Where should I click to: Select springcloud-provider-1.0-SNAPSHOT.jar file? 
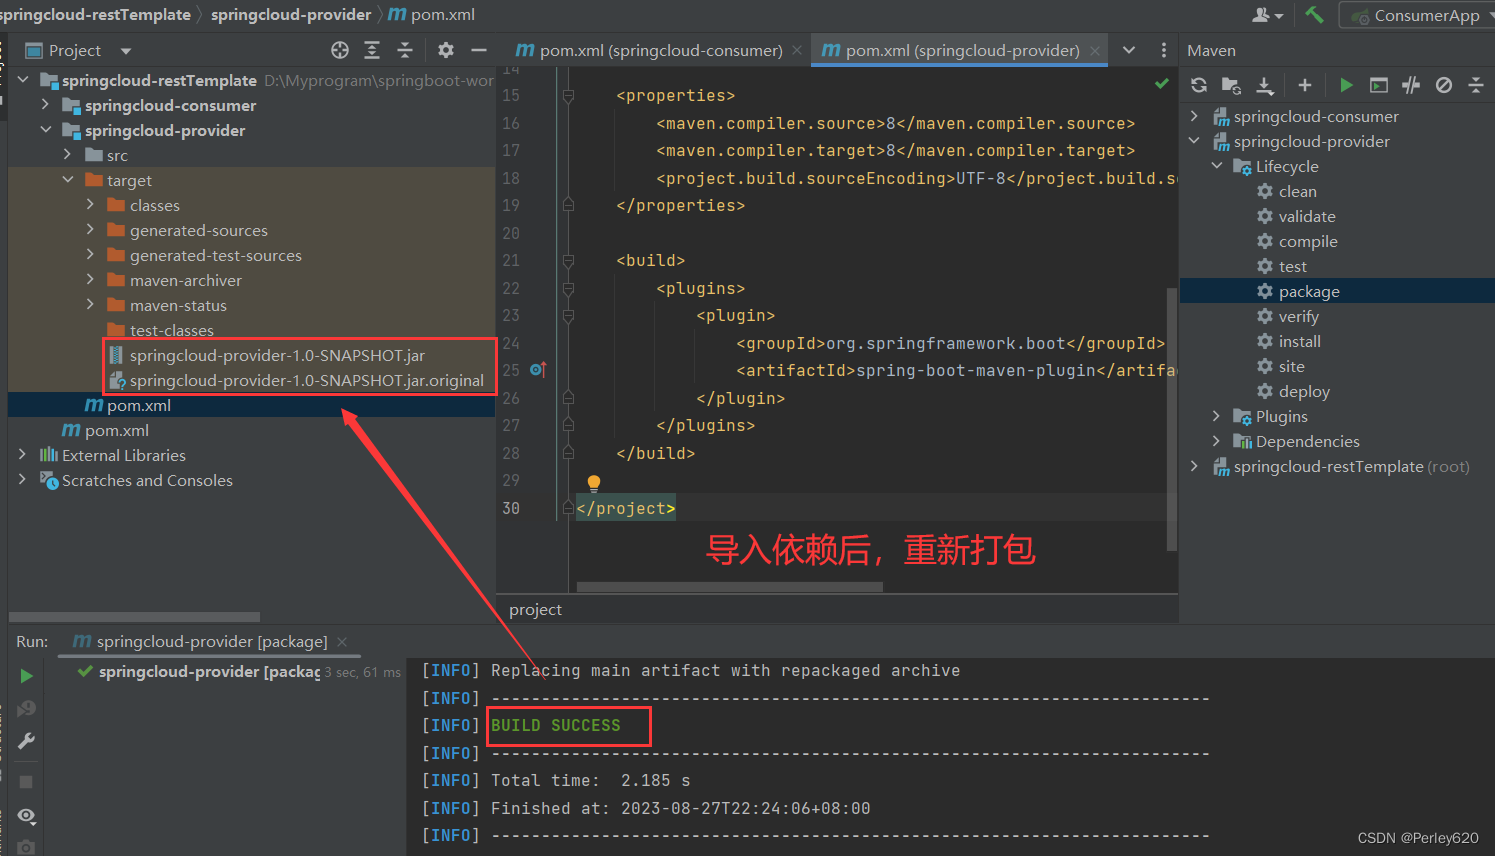[277, 355]
